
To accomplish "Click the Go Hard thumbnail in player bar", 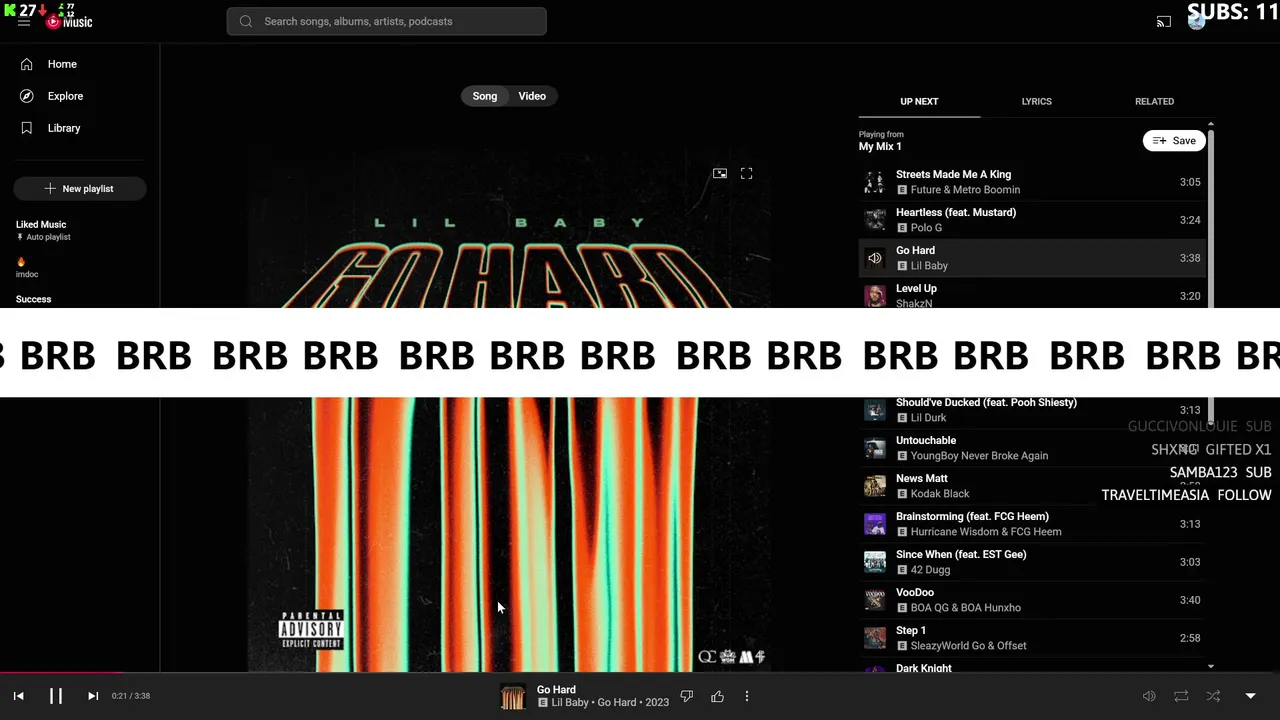I will point(513,696).
